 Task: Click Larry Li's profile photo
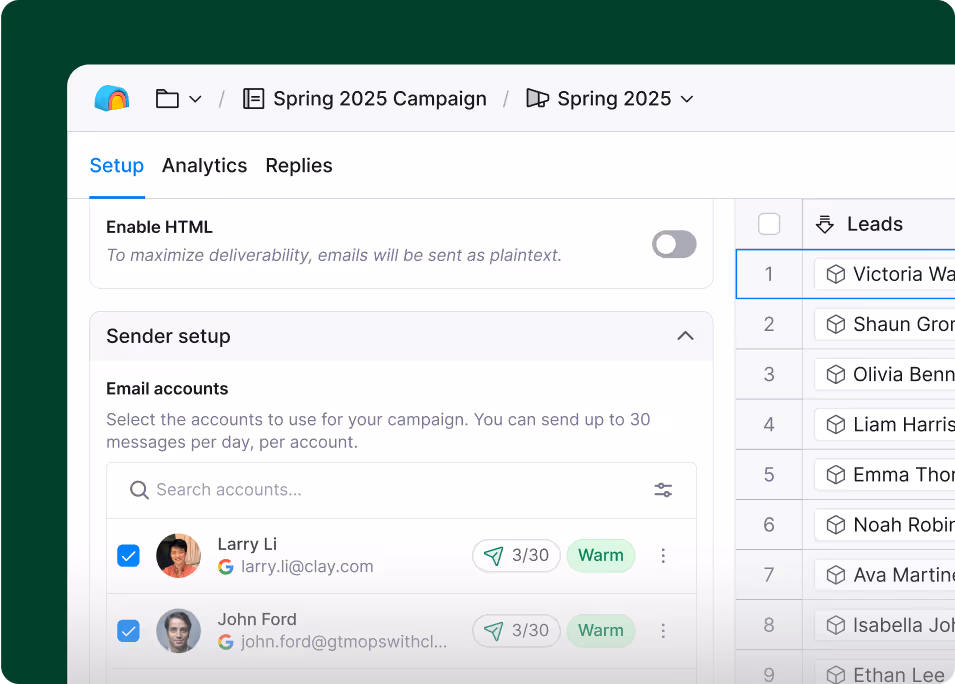click(x=178, y=555)
